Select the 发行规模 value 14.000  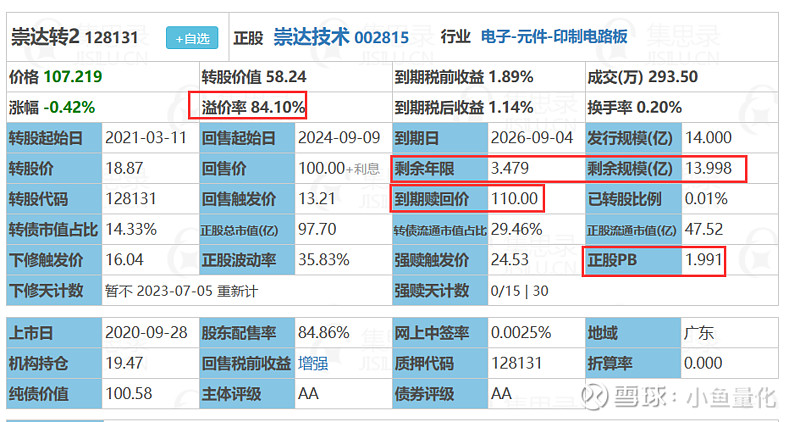point(708,138)
